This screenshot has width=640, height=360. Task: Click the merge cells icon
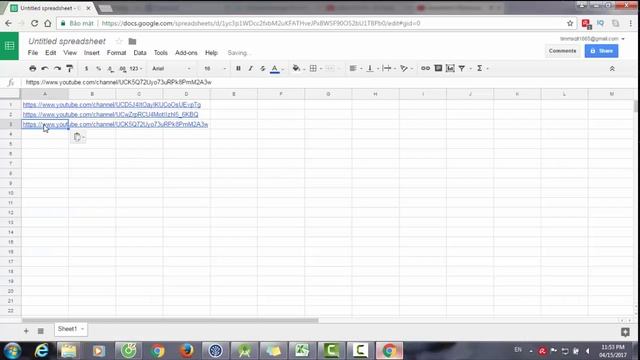(330, 69)
